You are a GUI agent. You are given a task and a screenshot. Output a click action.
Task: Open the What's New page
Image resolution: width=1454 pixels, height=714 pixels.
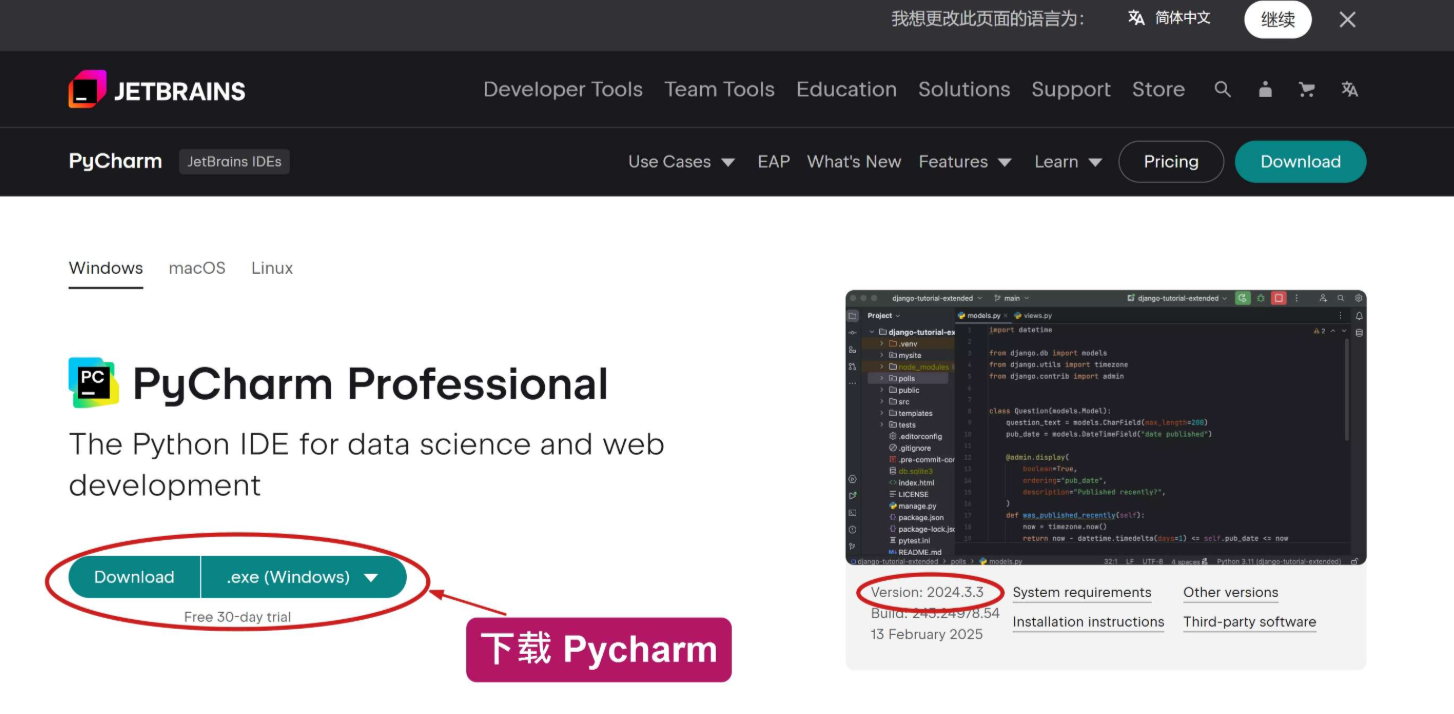854,162
